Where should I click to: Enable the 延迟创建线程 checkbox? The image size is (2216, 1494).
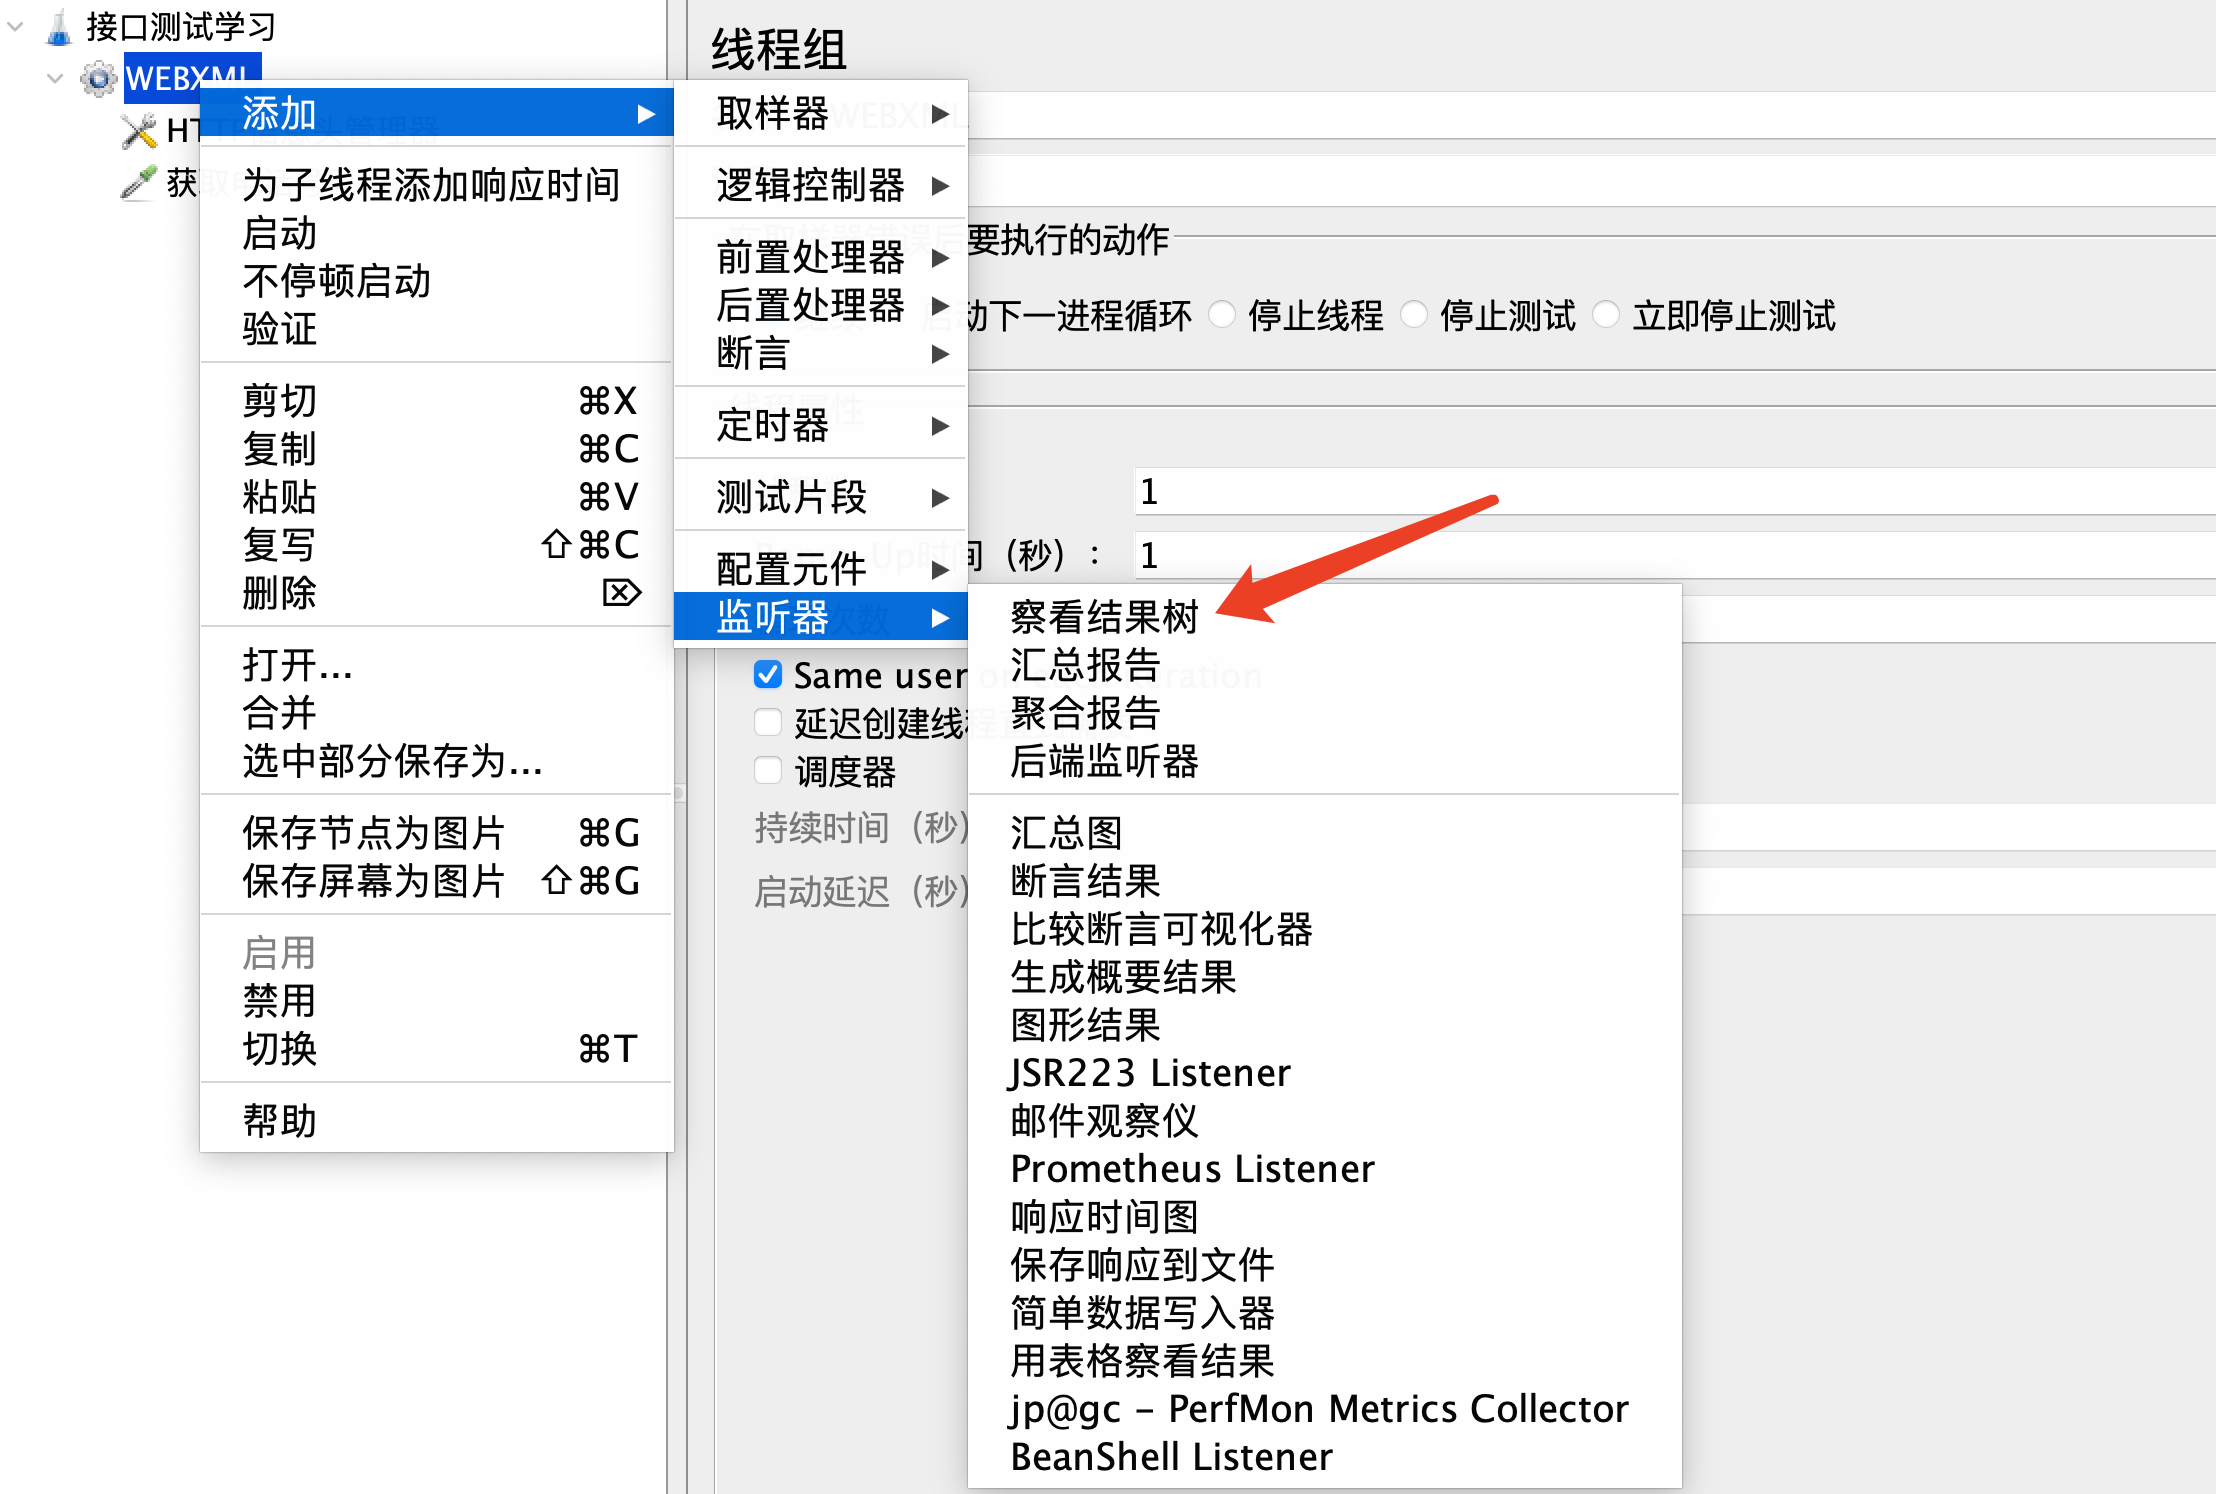click(x=768, y=722)
